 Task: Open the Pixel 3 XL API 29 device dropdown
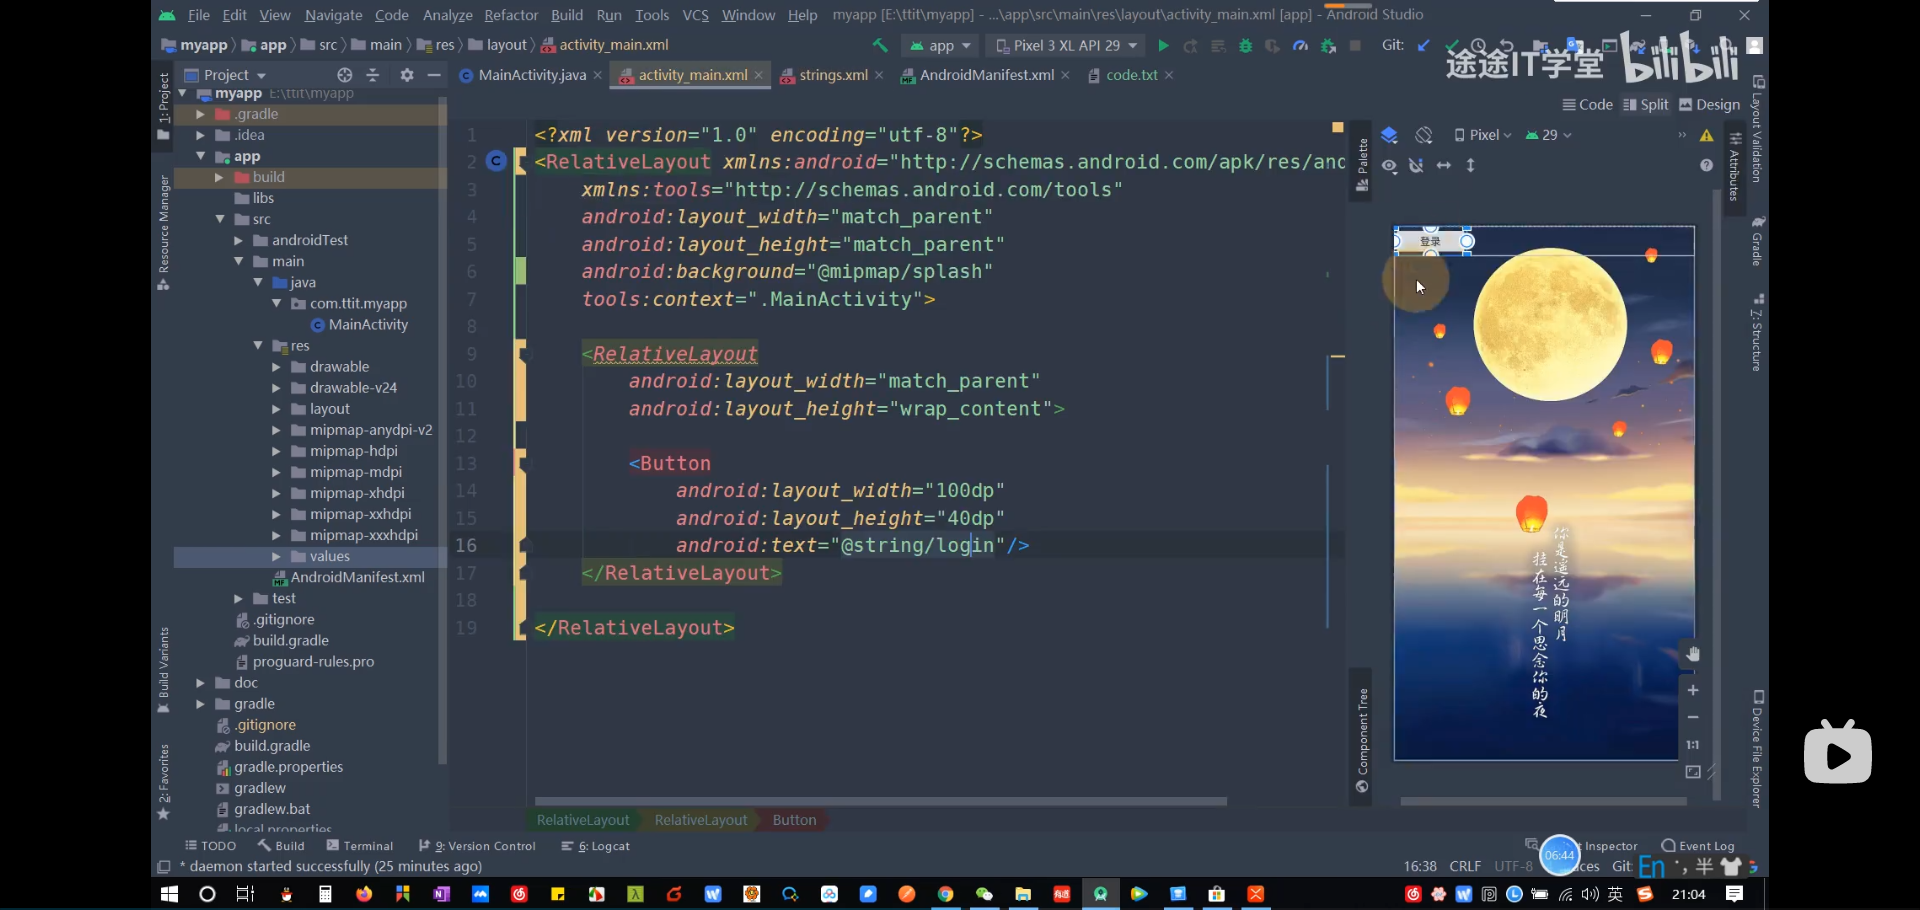(1067, 46)
